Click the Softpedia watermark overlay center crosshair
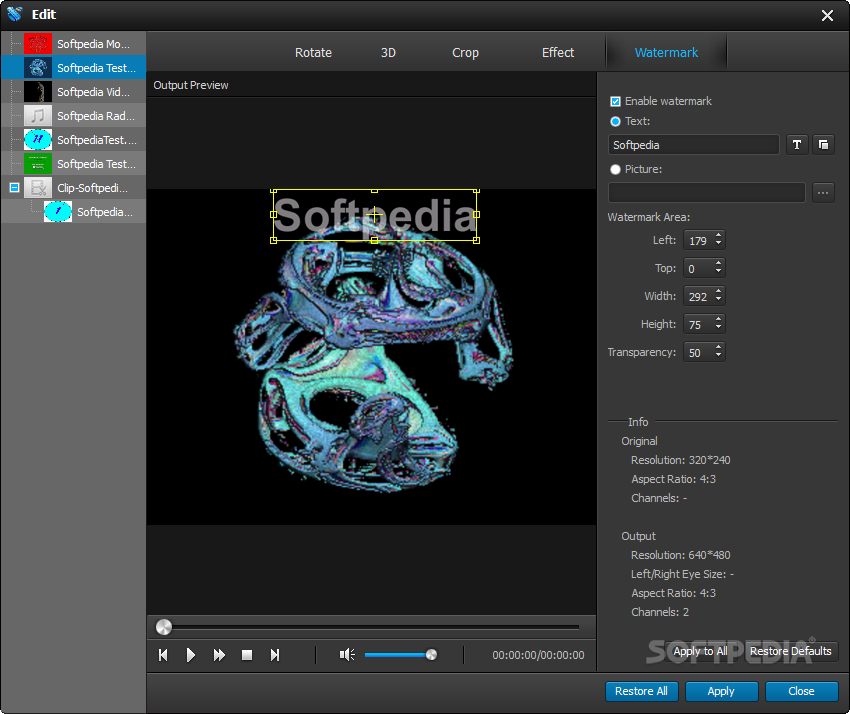This screenshot has width=850, height=714. pyautogui.click(x=375, y=215)
